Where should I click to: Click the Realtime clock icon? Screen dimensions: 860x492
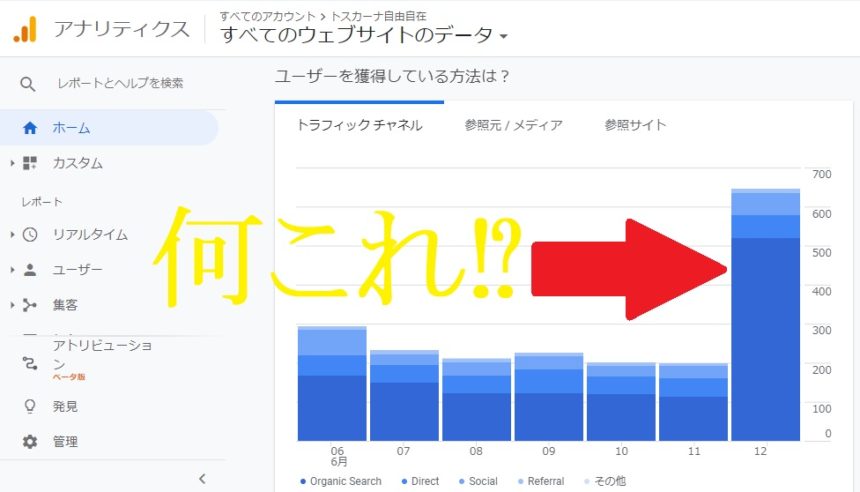point(30,235)
